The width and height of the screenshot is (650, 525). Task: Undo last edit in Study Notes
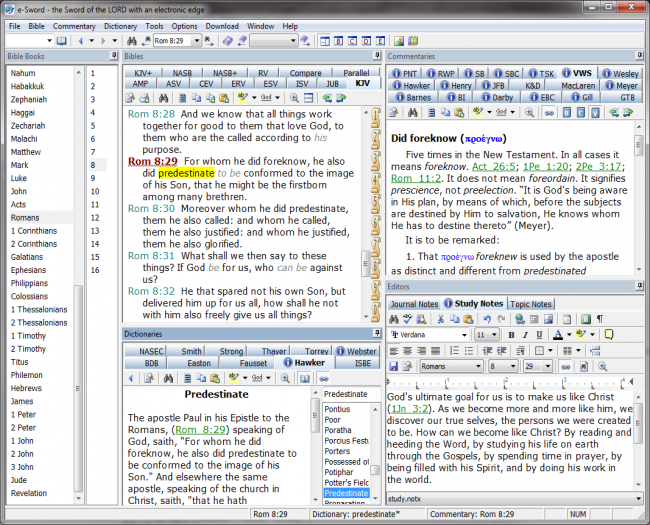coord(487,319)
